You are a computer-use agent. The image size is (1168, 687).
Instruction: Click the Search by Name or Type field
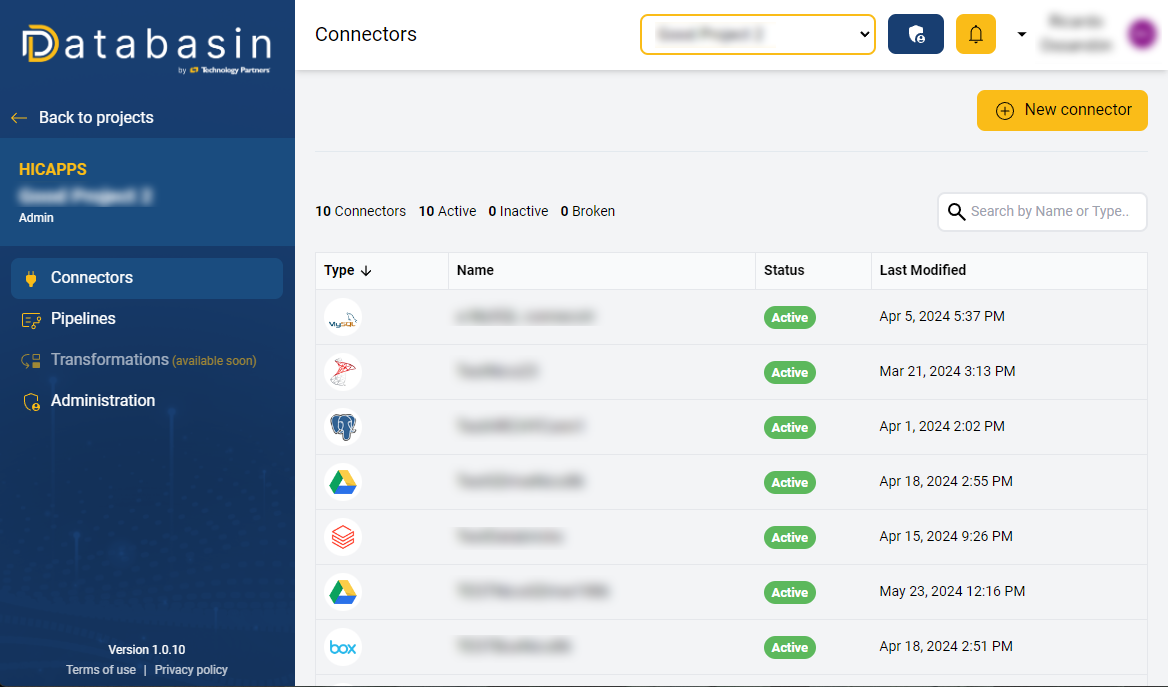(x=1050, y=211)
